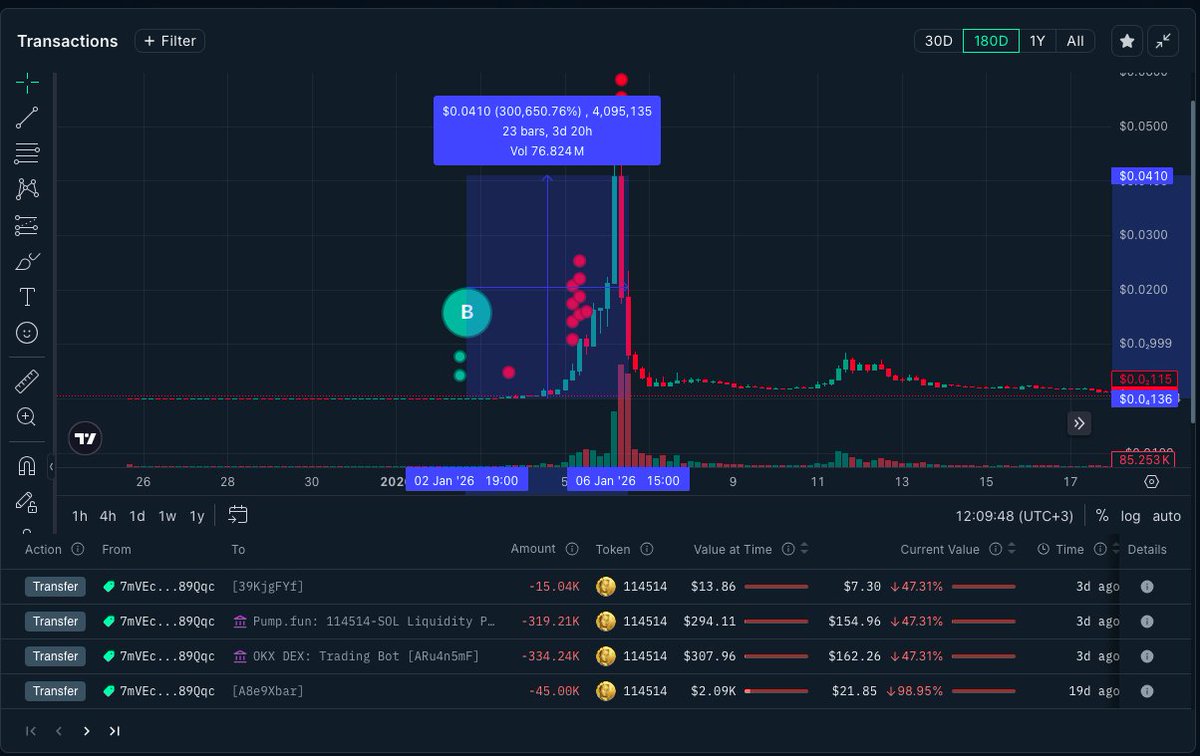This screenshot has width=1200, height=756.
Task: Enable the magnet snapping tool
Action: 27,464
